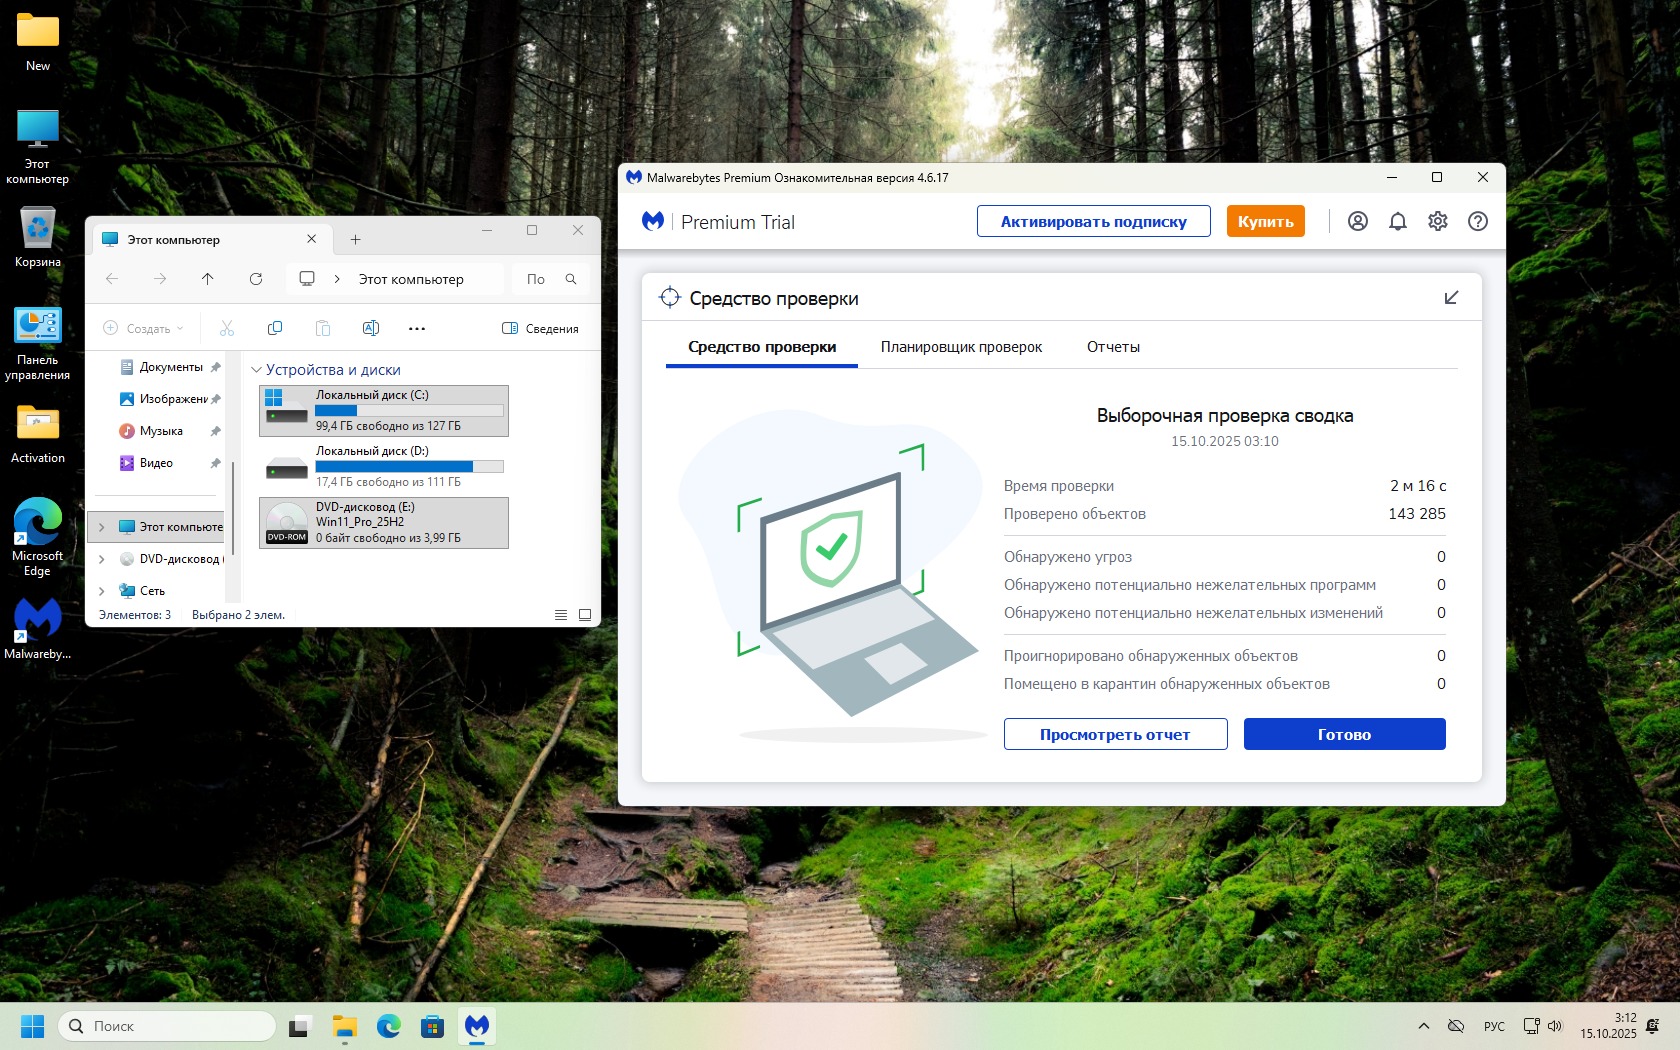This screenshot has height=1050, width=1680.
Task: Open Task View from the taskbar
Action: tap(299, 1026)
